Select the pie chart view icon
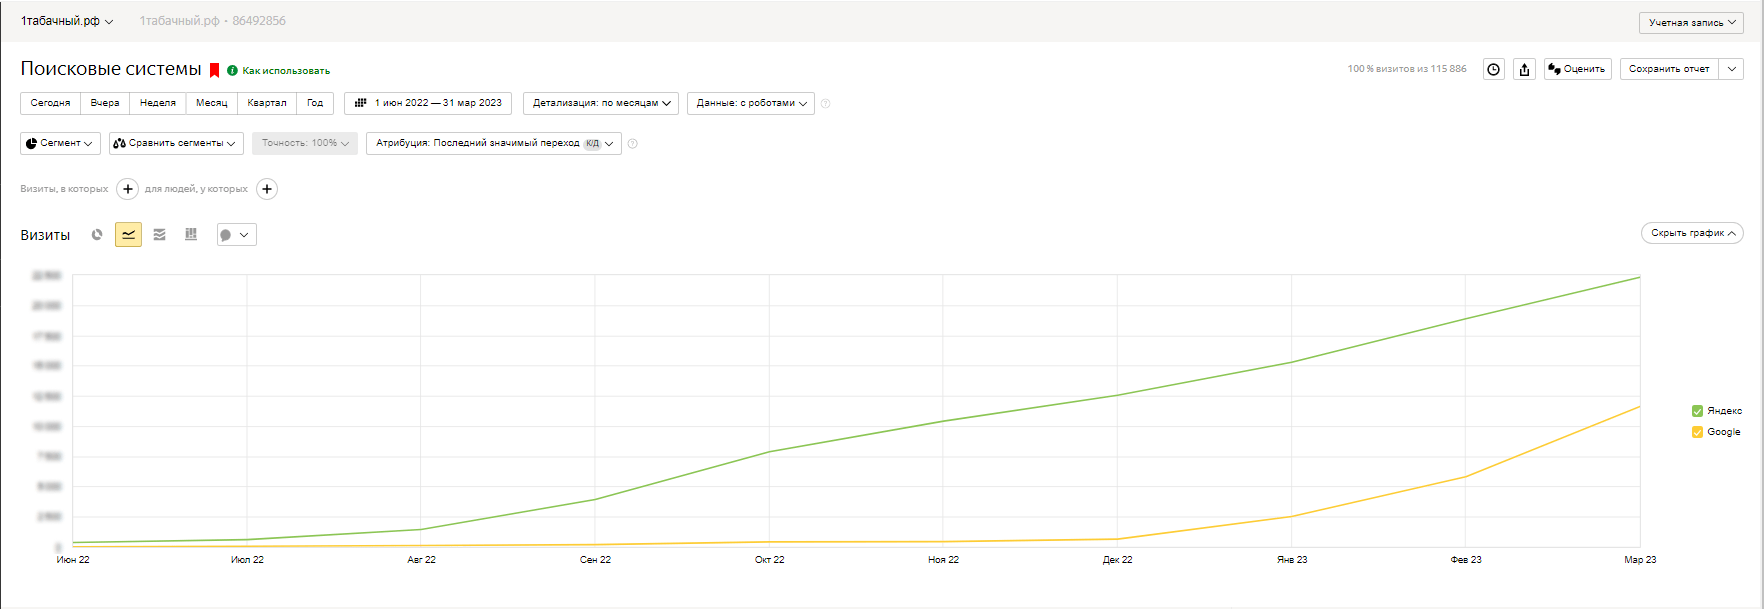The height and width of the screenshot is (609, 1764). click(x=97, y=234)
